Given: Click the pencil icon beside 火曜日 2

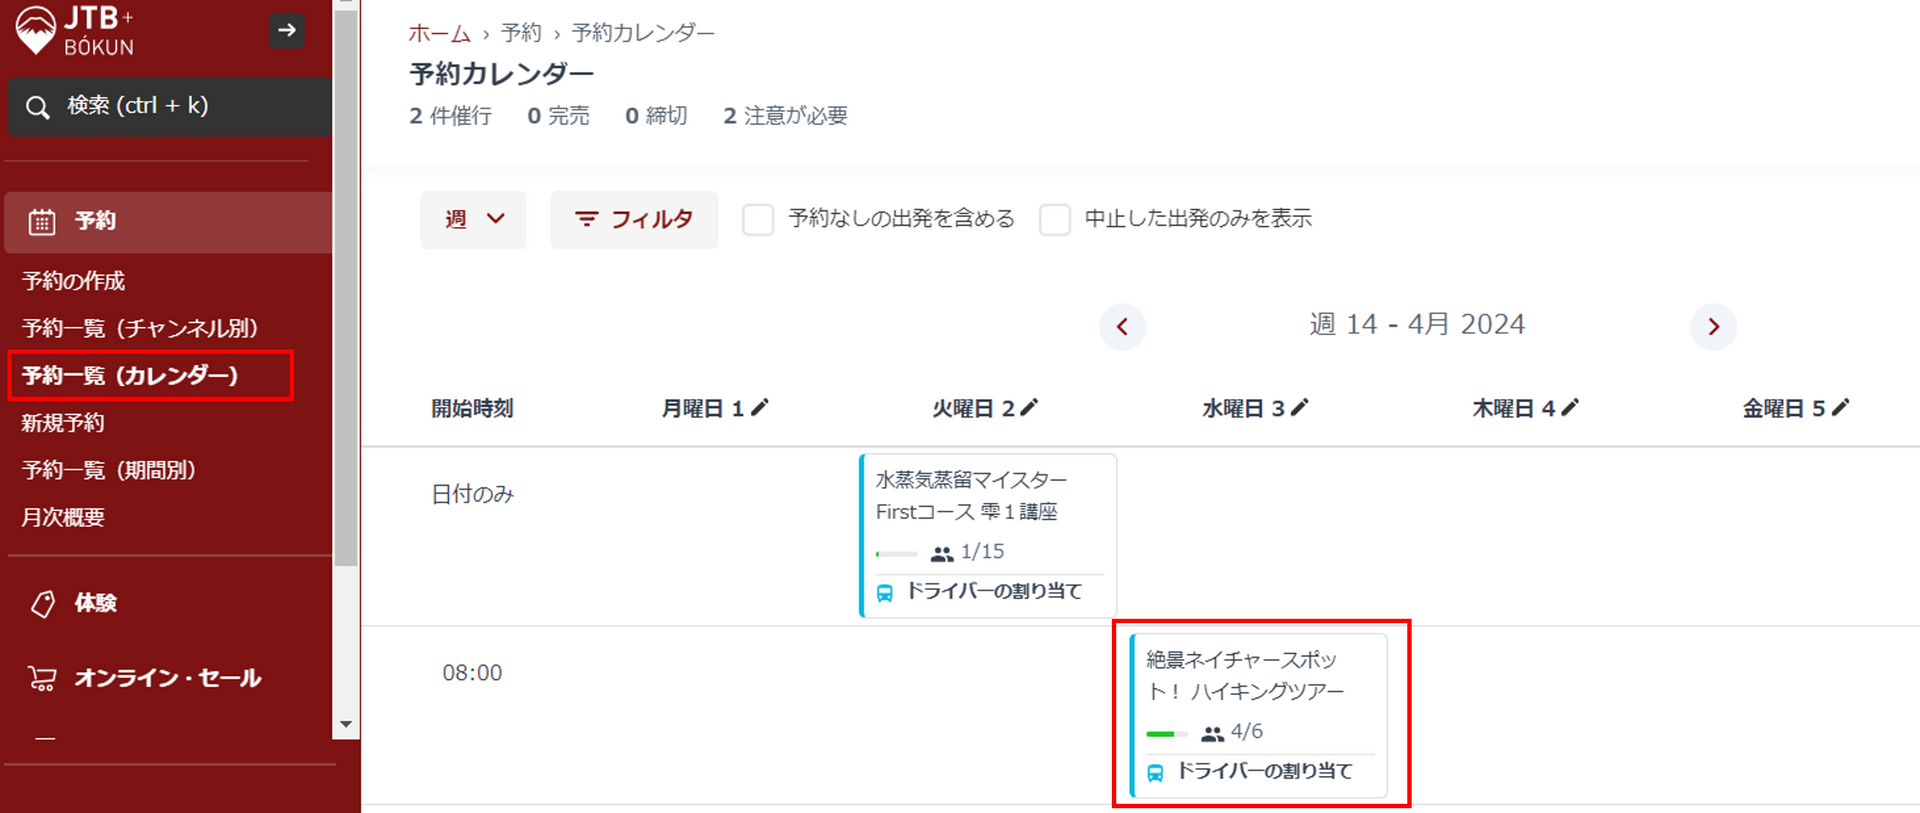Looking at the screenshot, I should tap(1029, 407).
